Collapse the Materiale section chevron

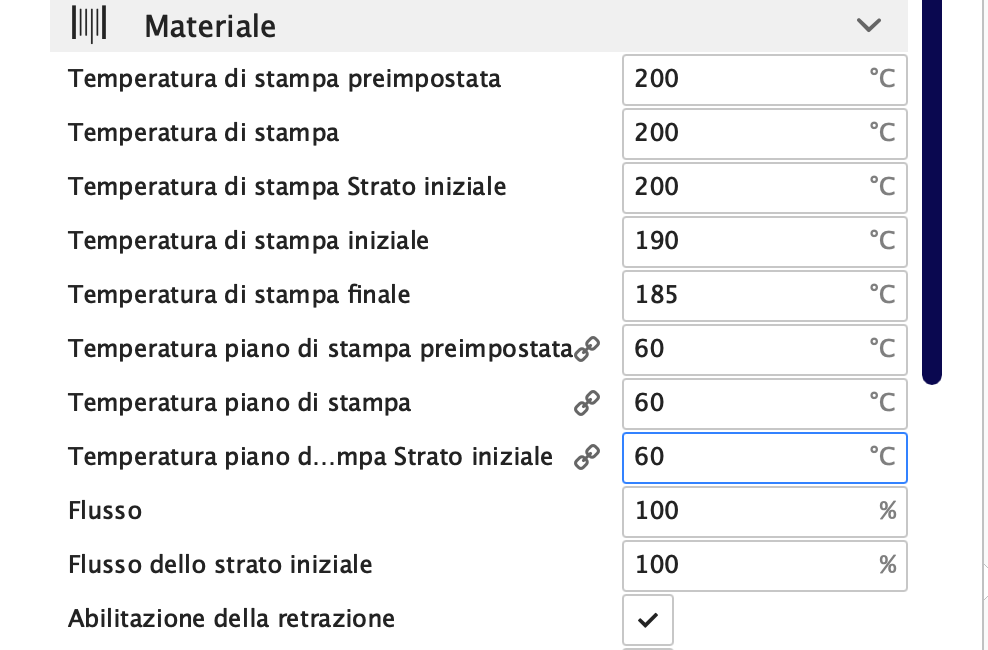click(868, 25)
